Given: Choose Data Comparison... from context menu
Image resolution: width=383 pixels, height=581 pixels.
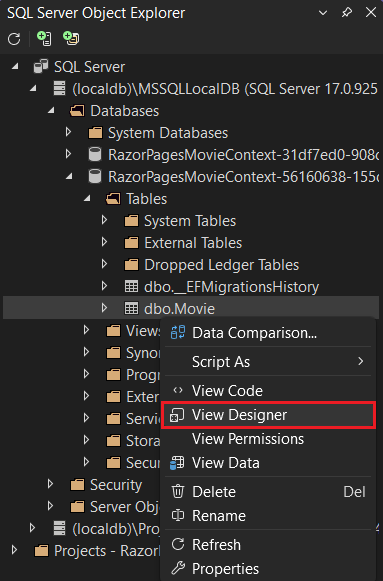Looking at the screenshot, I should click(x=268, y=333).
